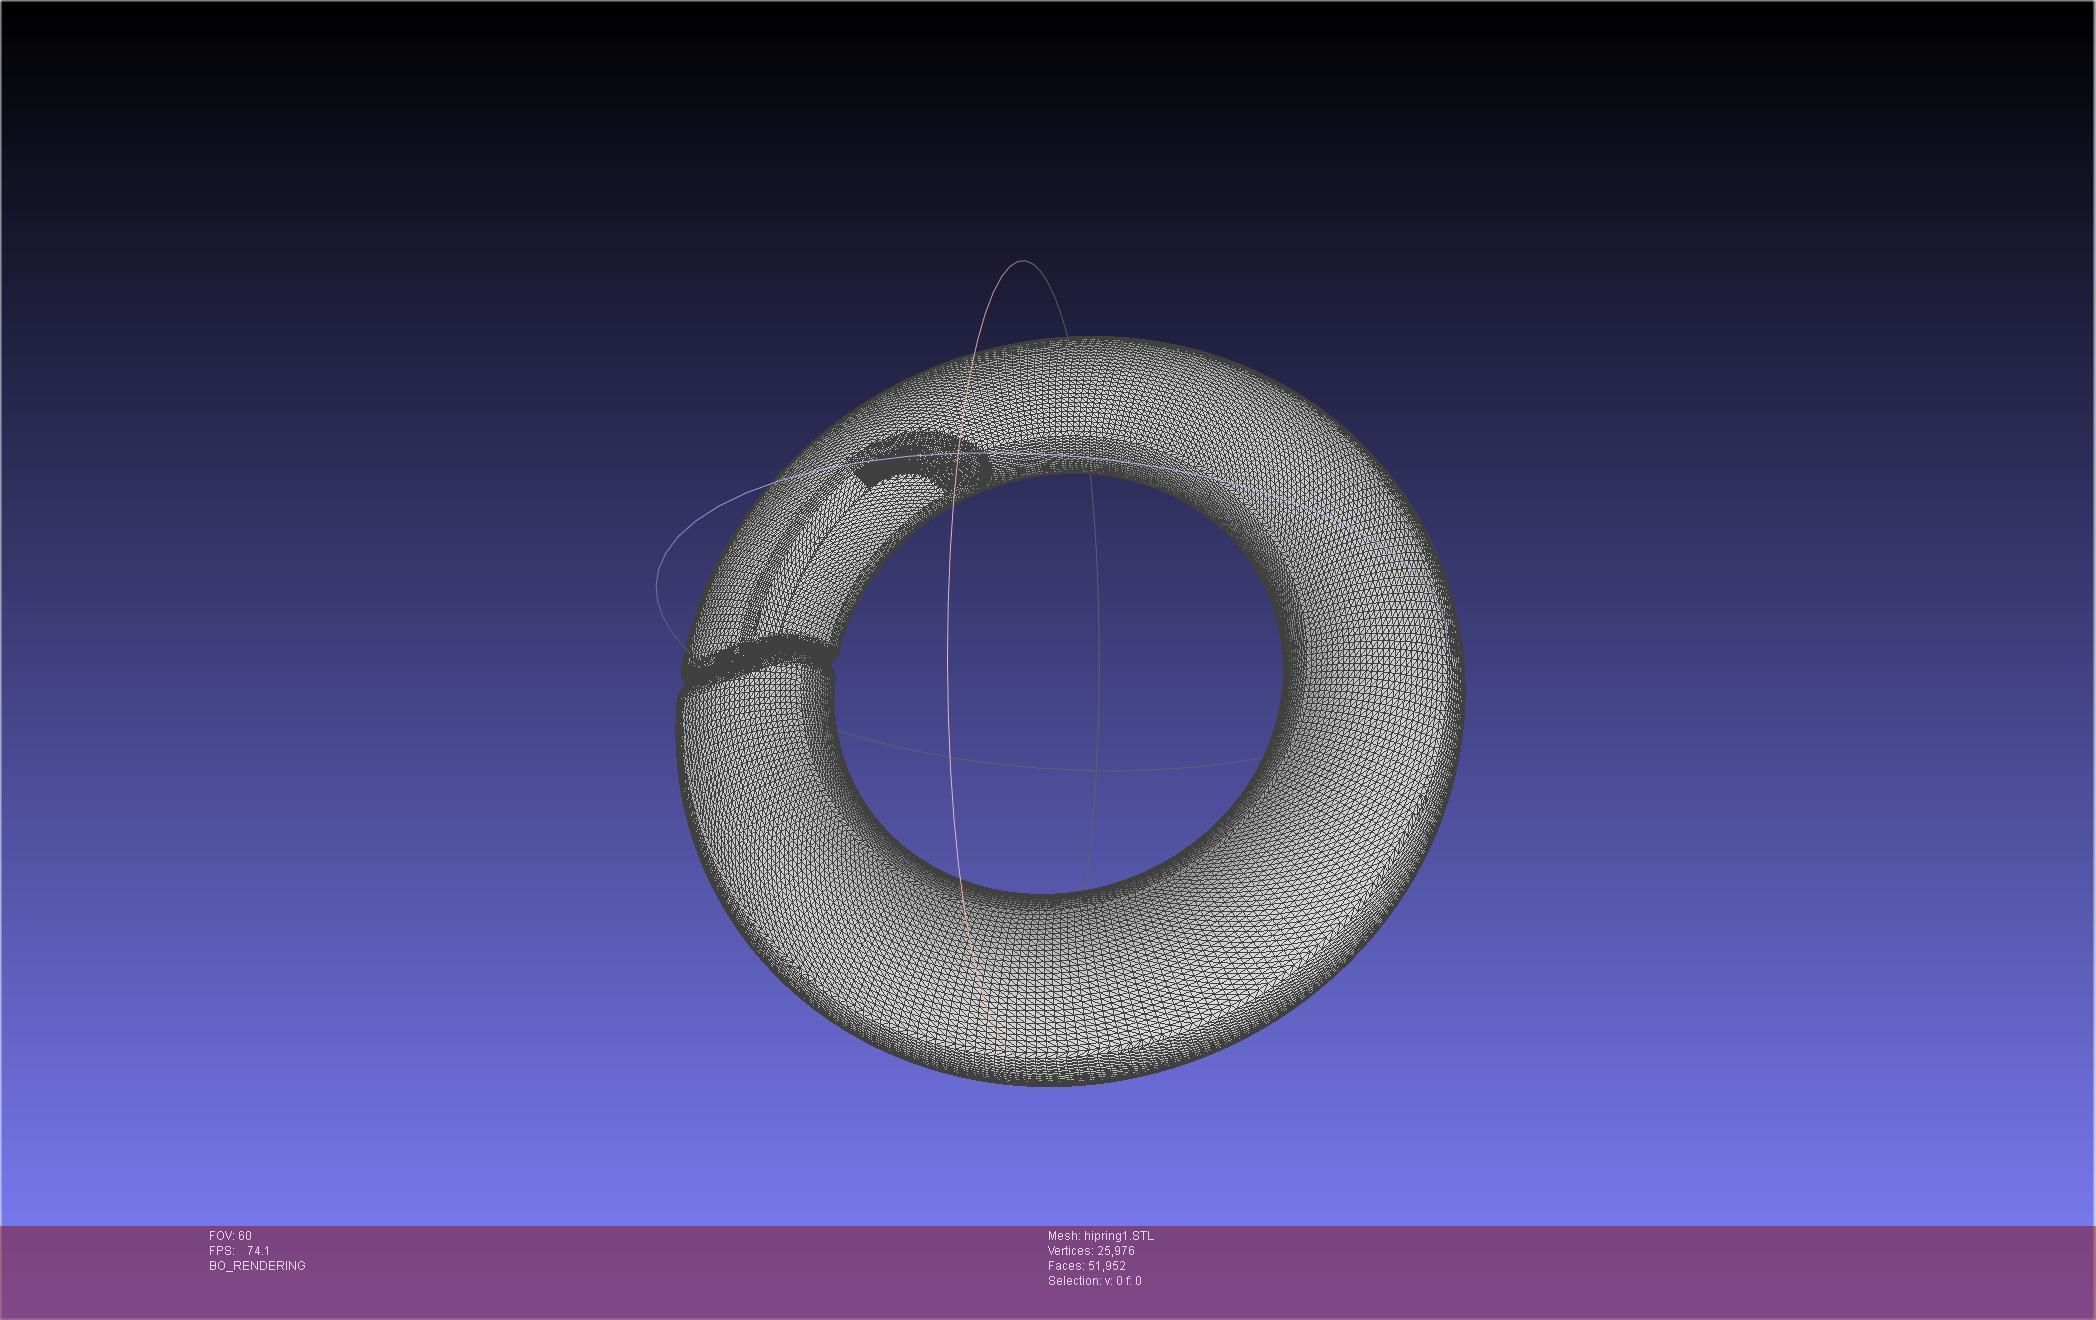The width and height of the screenshot is (2096, 1320).
Task: Click the Mesh: hipring1.STL label
Action: coord(1100,1236)
